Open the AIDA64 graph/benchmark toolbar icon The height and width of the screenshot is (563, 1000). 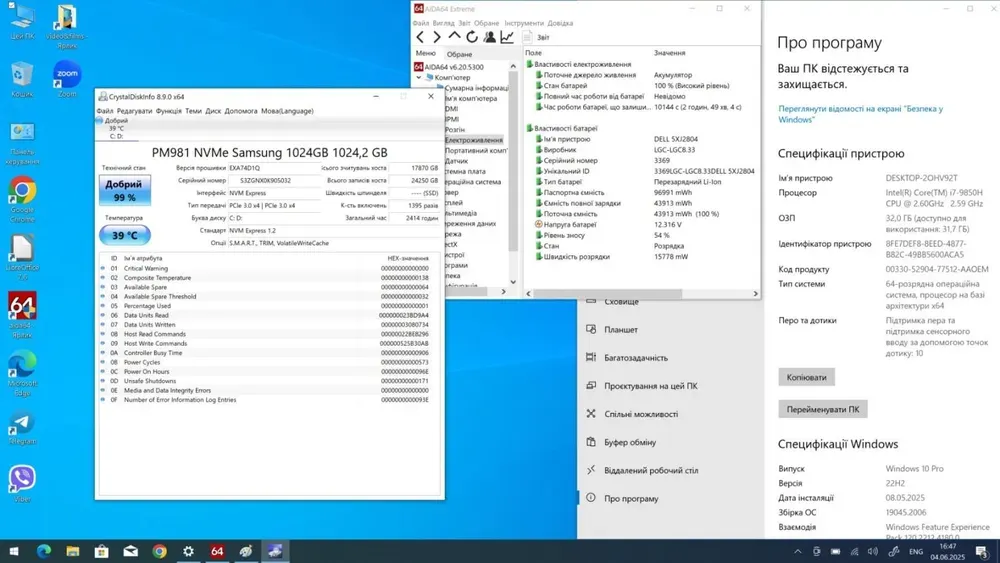(x=507, y=37)
